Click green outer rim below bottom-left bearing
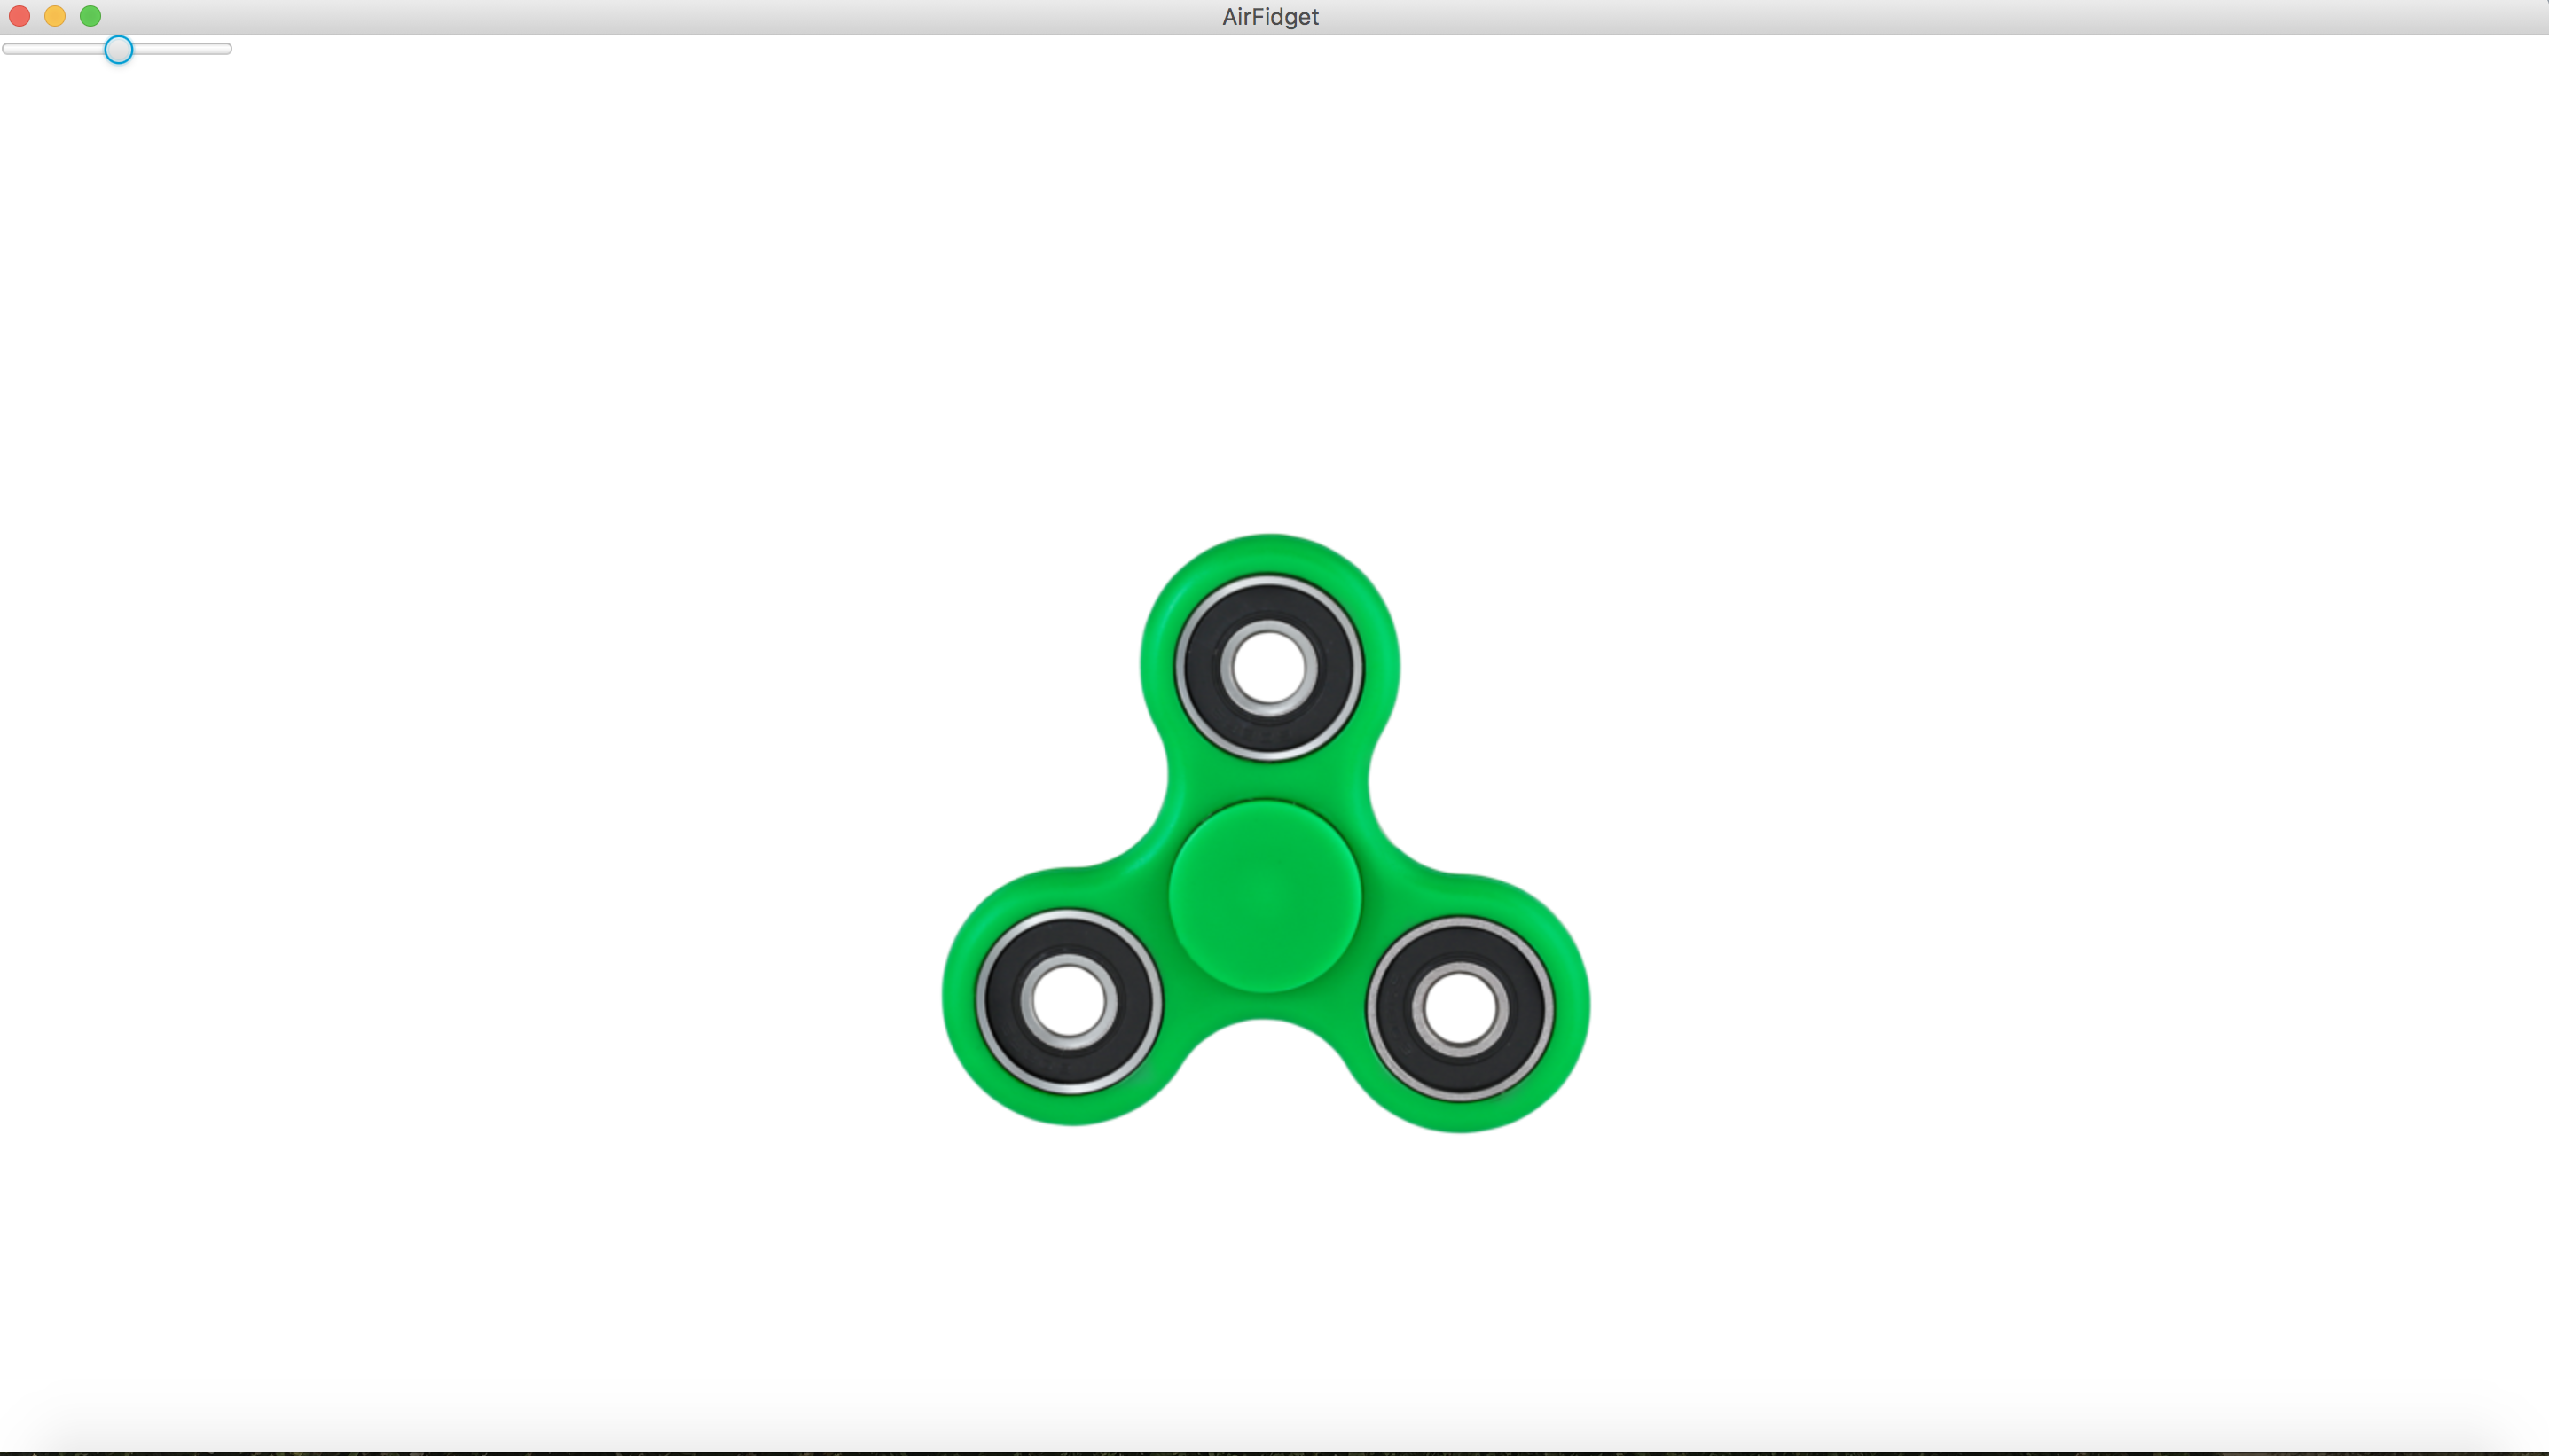 [1070, 1109]
